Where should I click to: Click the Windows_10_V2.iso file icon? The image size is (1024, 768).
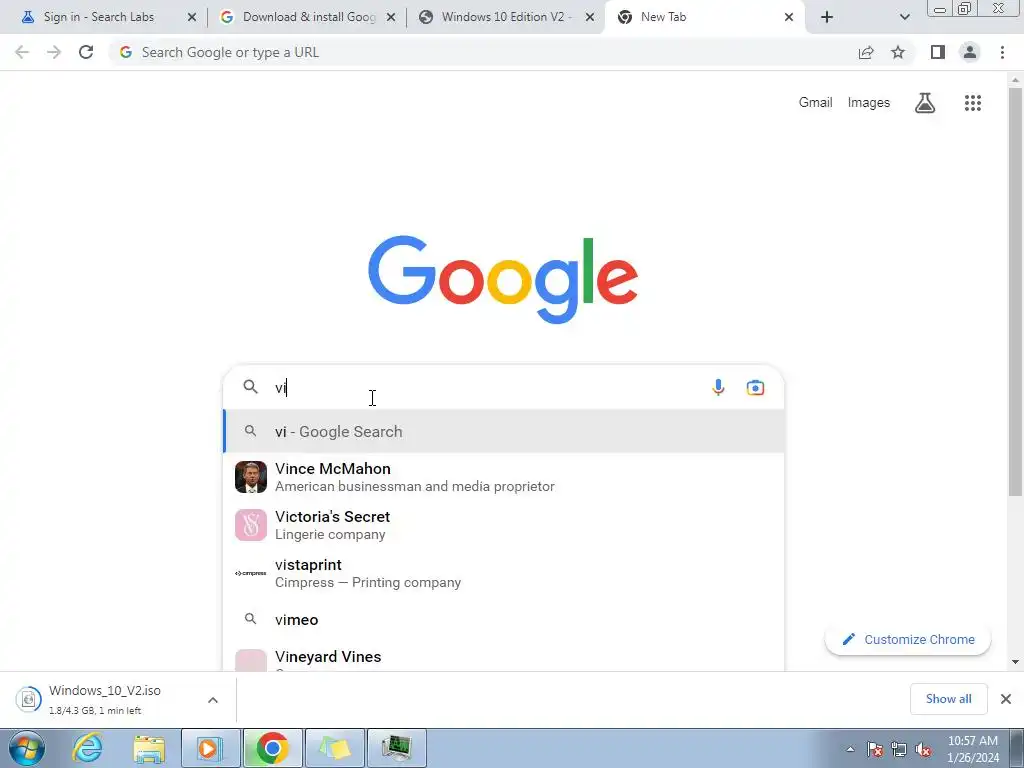29,699
